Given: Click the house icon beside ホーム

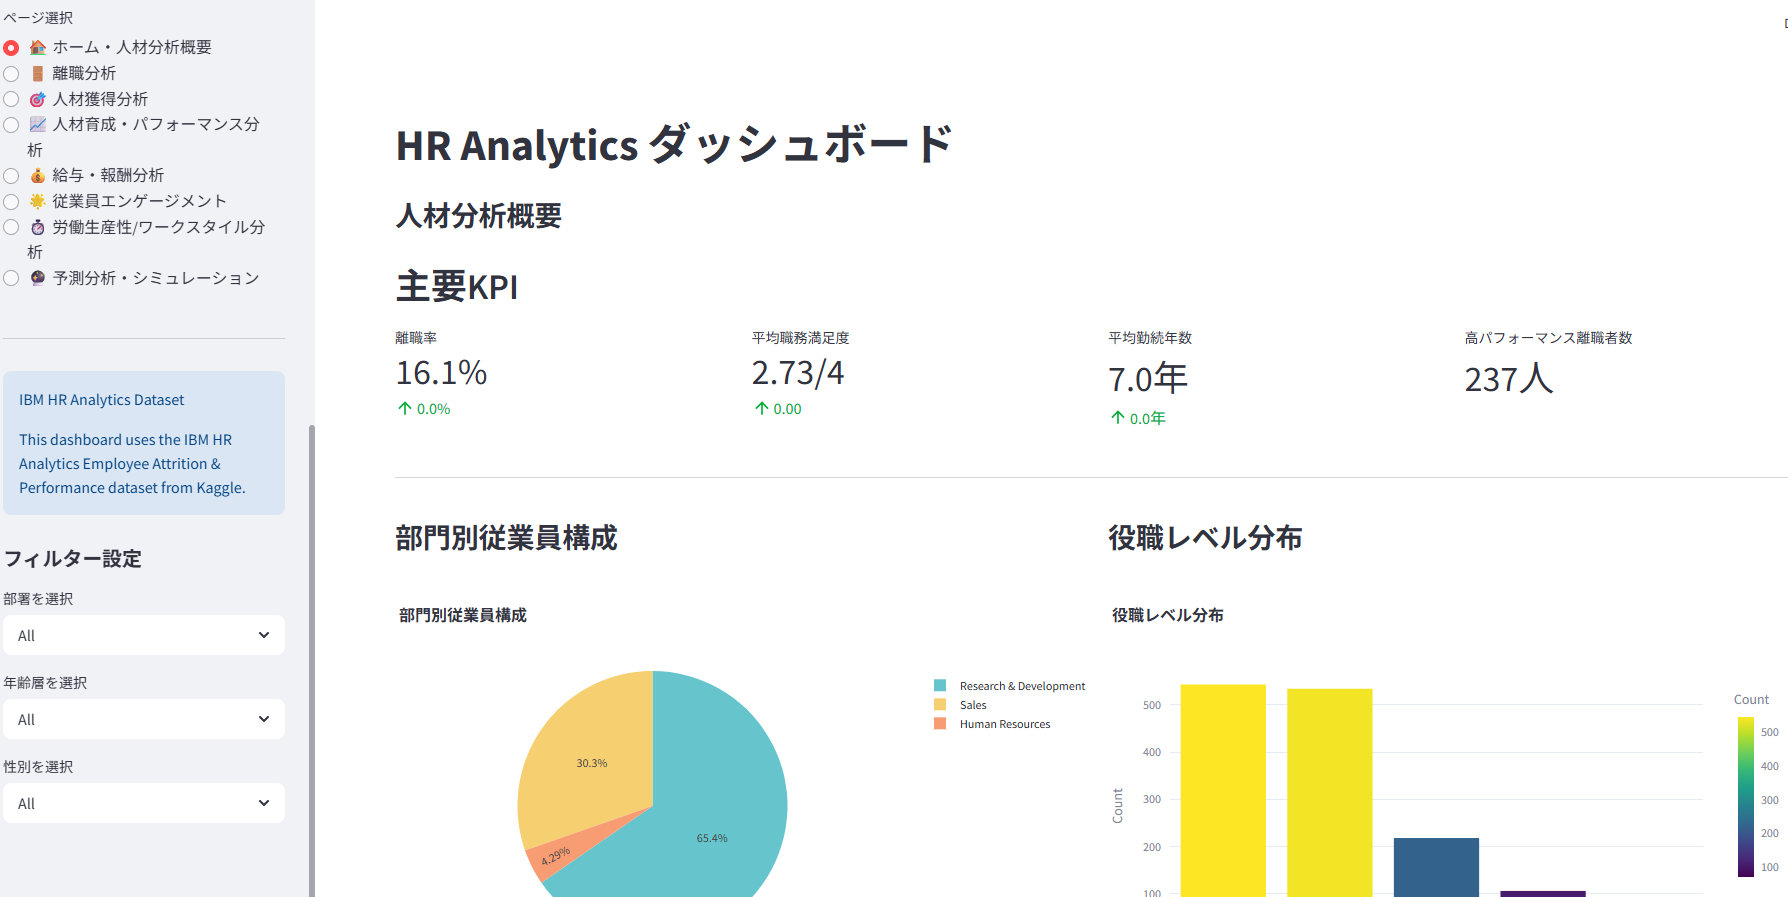Looking at the screenshot, I should [x=38, y=47].
